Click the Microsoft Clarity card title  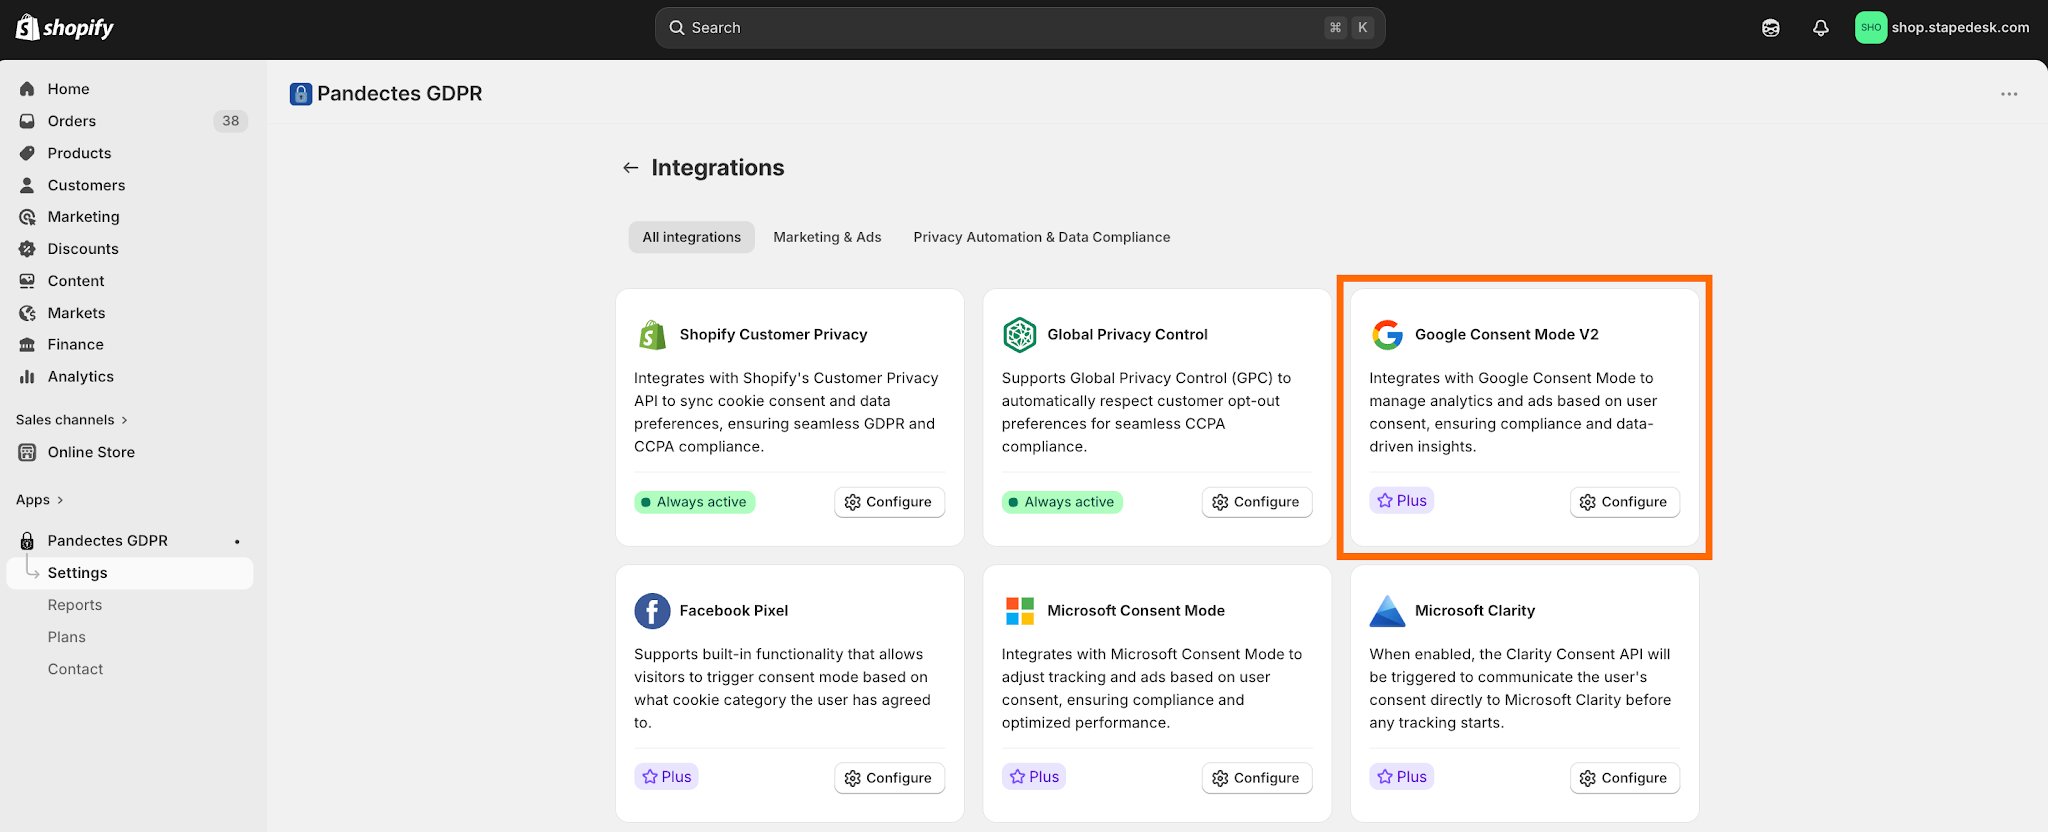1475,611
